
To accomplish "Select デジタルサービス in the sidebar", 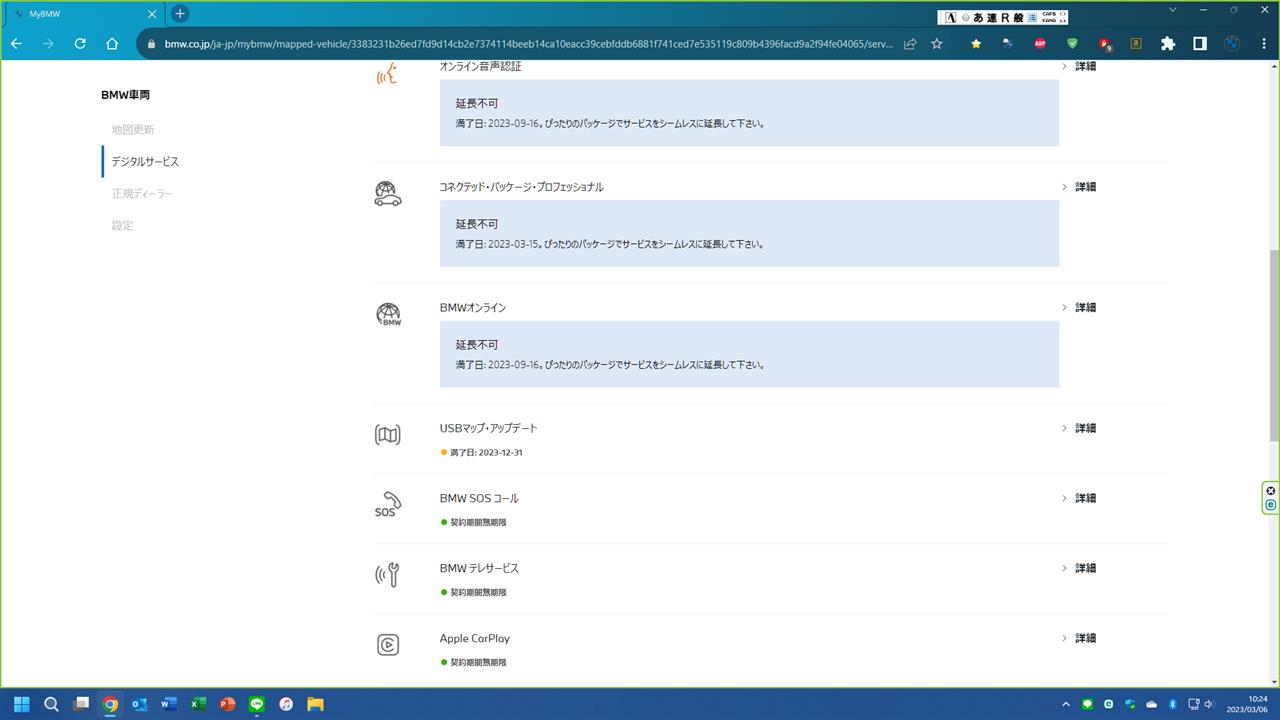I will 145,162.
